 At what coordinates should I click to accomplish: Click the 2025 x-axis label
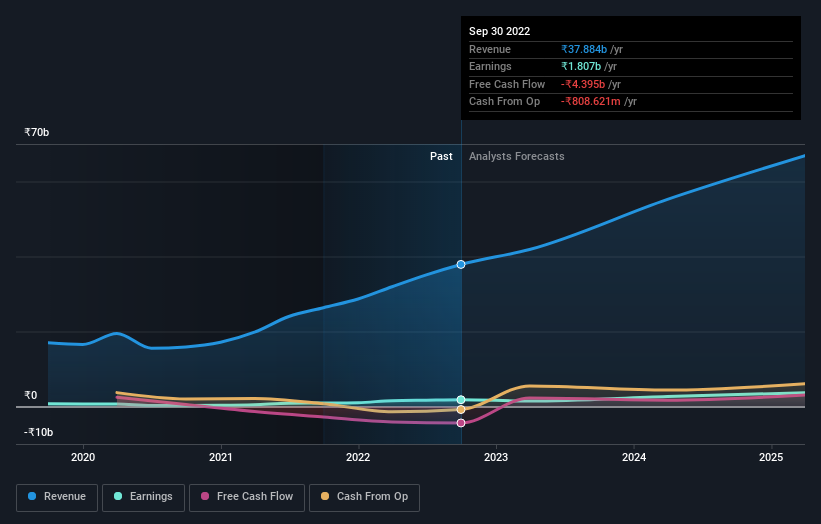(x=771, y=457)
